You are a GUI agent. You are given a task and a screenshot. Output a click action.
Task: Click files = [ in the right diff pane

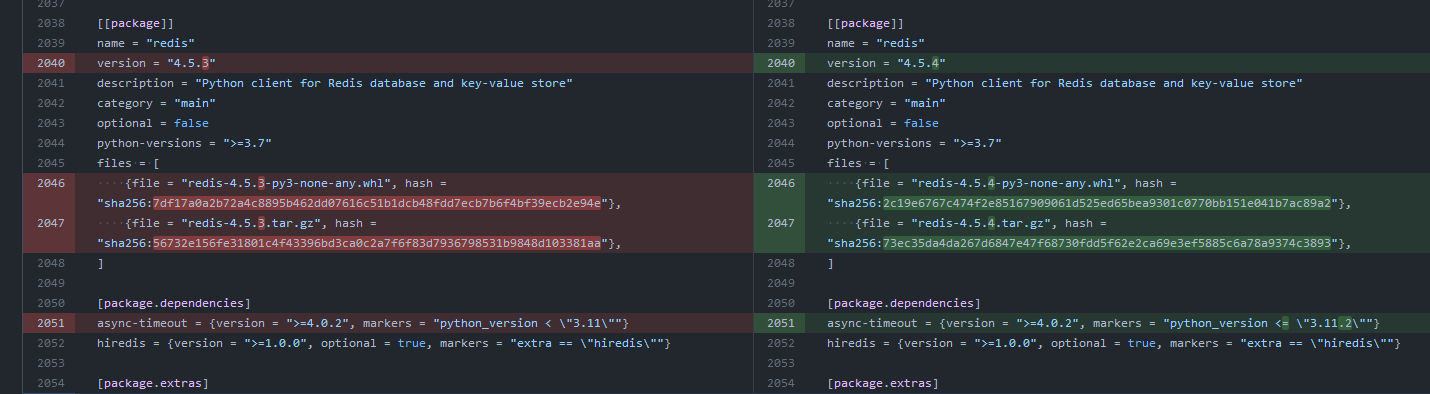tap(859, 163)
